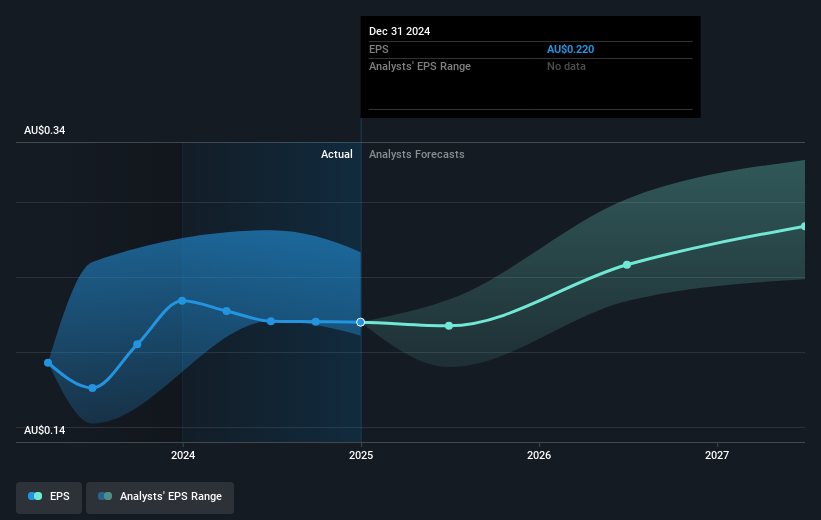Select the lowest EPS point in mid-2023
Image resolution: width=821 pixels, height=520 pixels.
92,388
